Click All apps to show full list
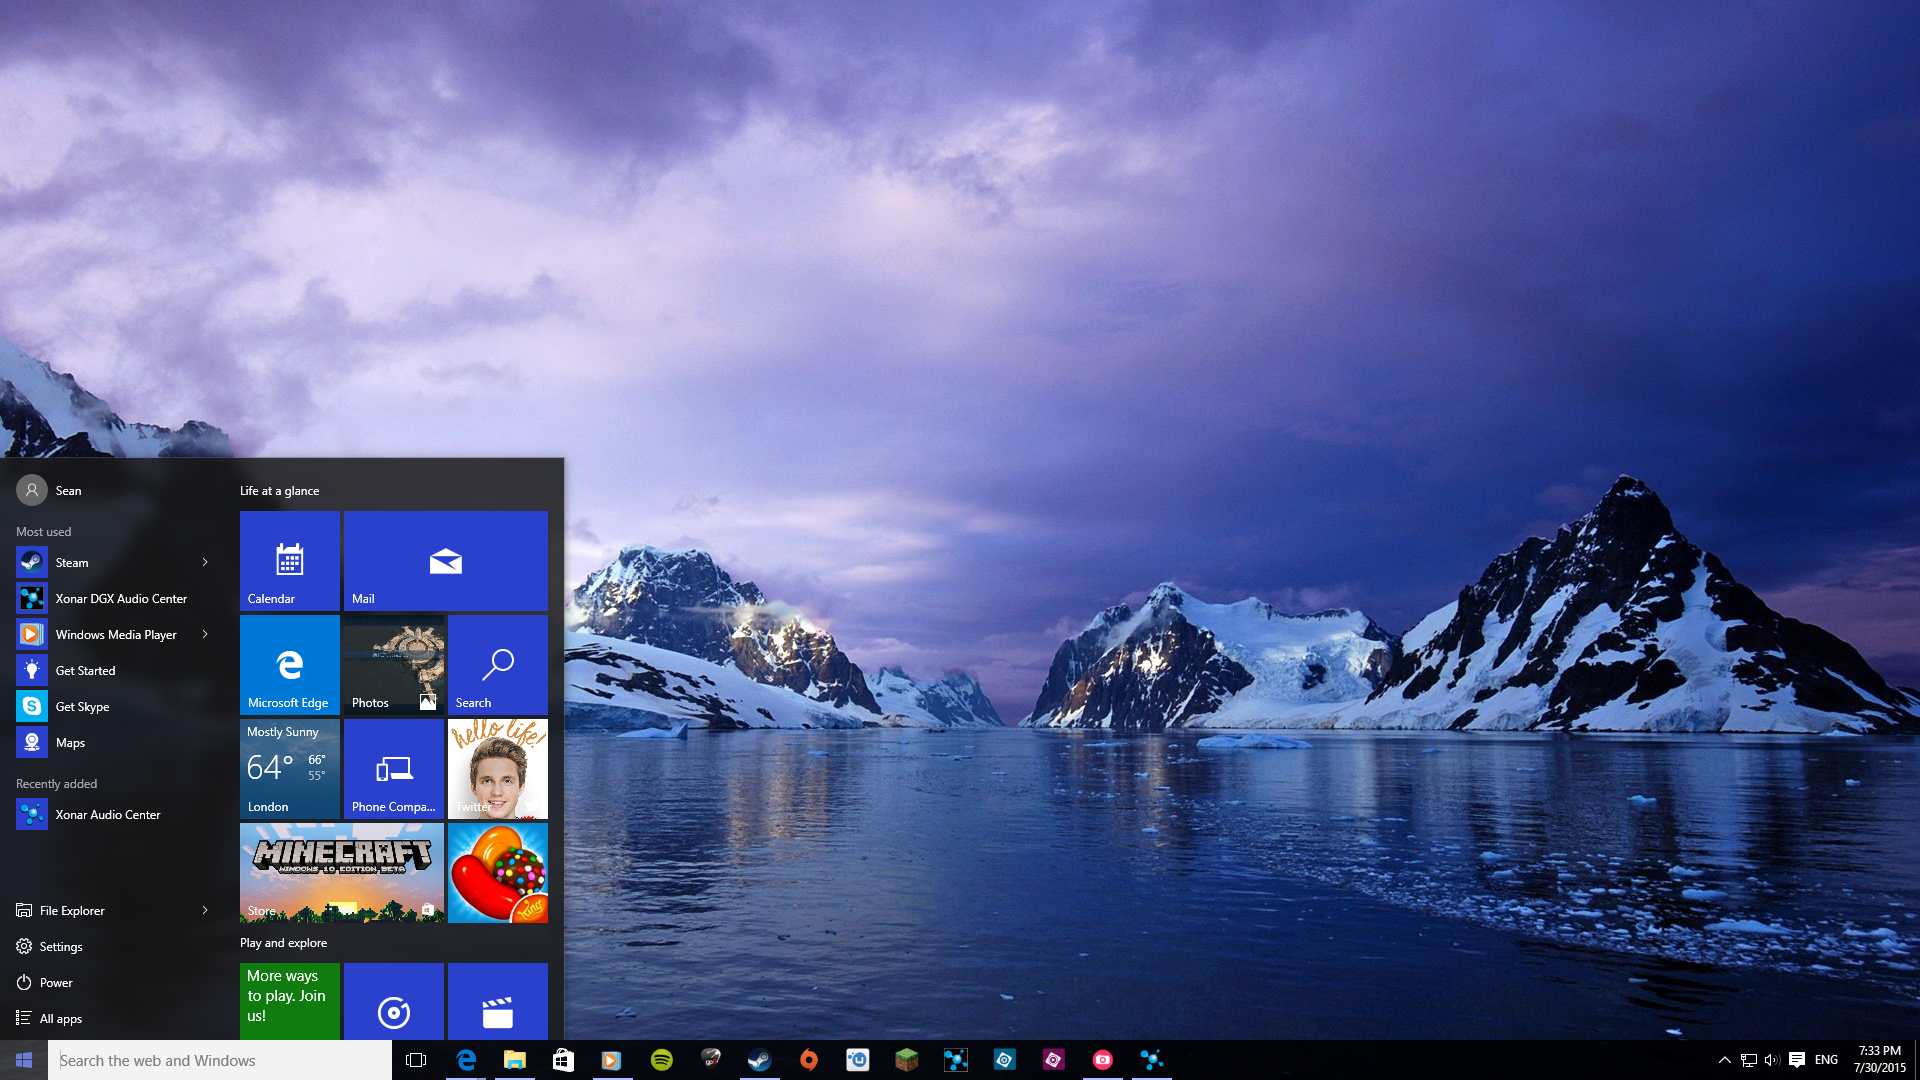This screenshot has height=1080, width=1920. [62, 1017]
